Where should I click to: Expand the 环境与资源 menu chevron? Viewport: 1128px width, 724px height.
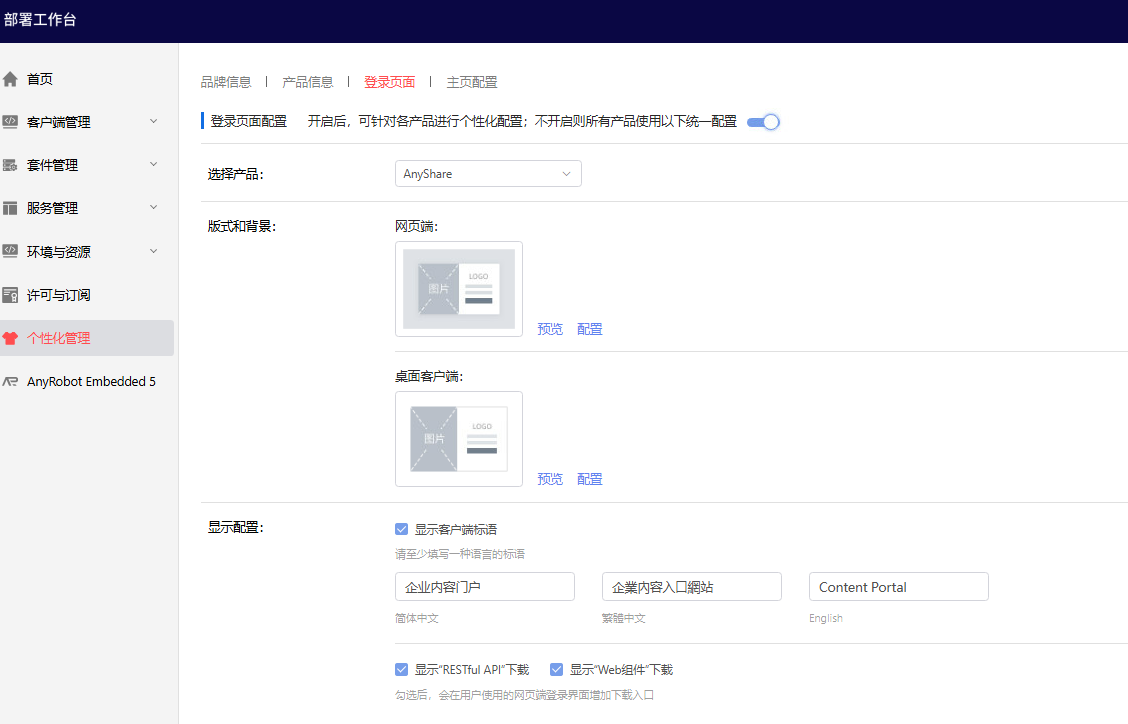(x=153, y=251)
